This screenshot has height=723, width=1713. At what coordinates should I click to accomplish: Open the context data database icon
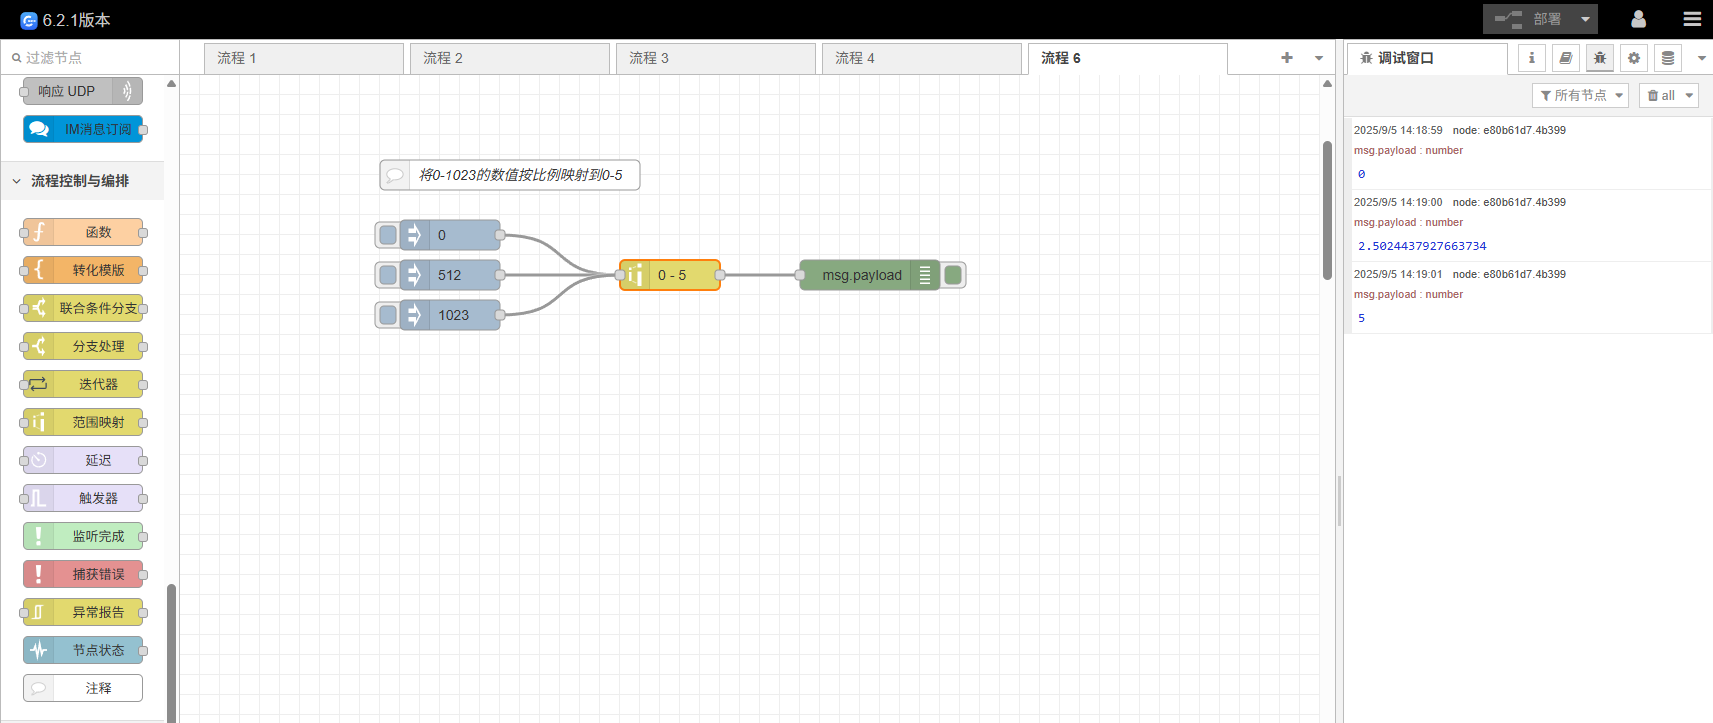tap(1667, 58)
